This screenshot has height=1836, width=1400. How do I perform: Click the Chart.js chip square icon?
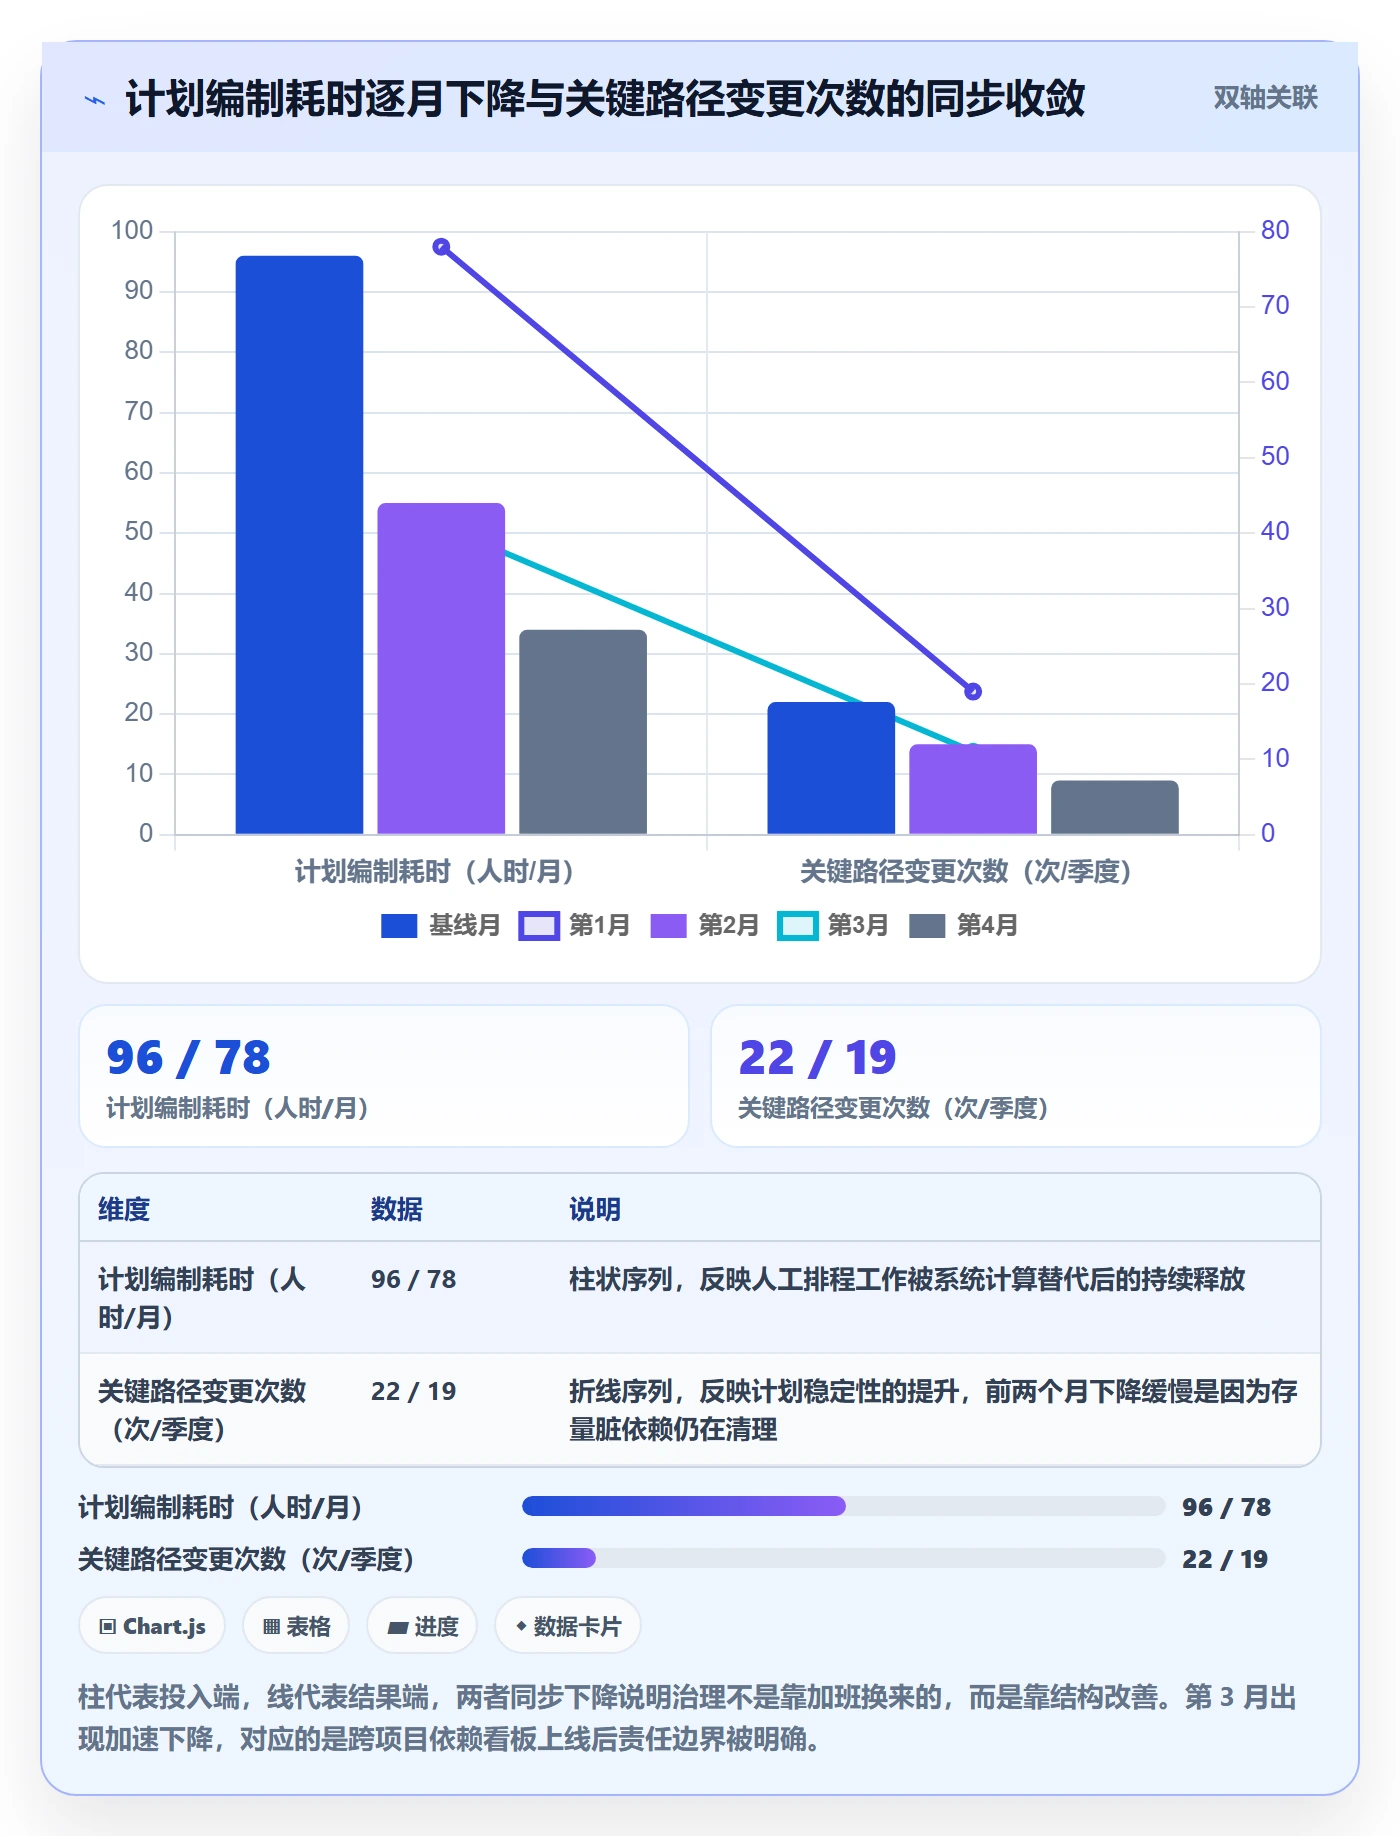pos(108,1627)
